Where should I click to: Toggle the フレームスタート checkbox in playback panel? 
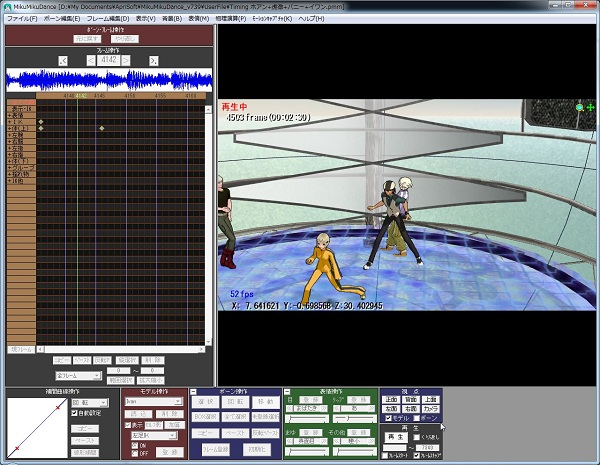(x=385, y=456)
